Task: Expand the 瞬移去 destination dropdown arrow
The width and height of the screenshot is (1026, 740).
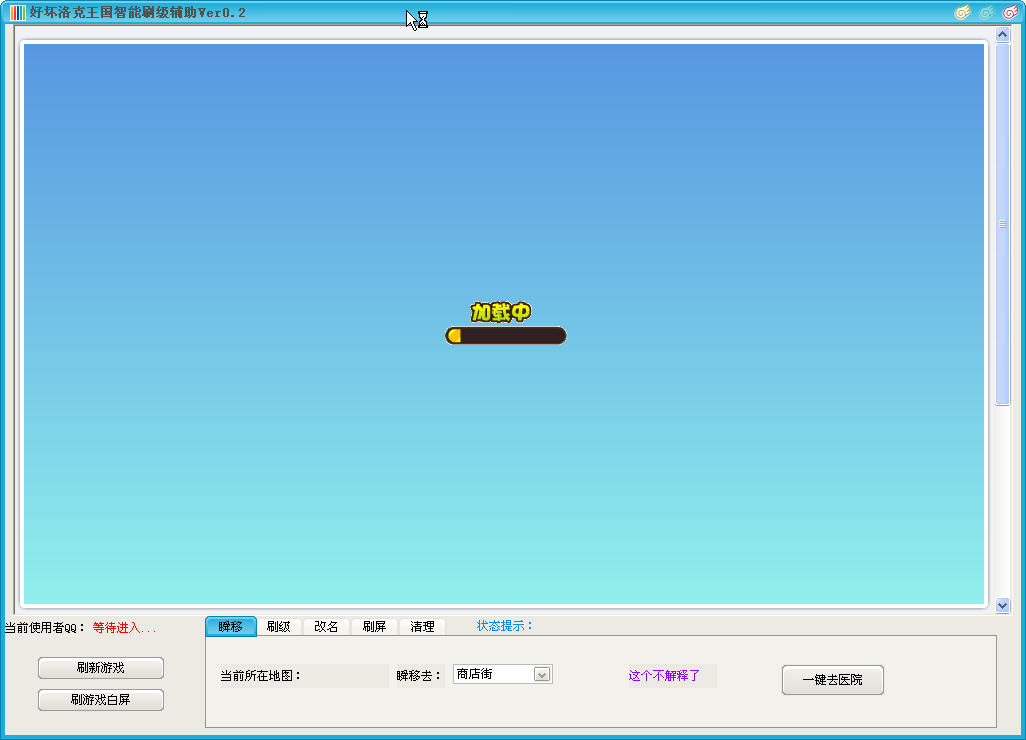Action: tap(542, 675)
